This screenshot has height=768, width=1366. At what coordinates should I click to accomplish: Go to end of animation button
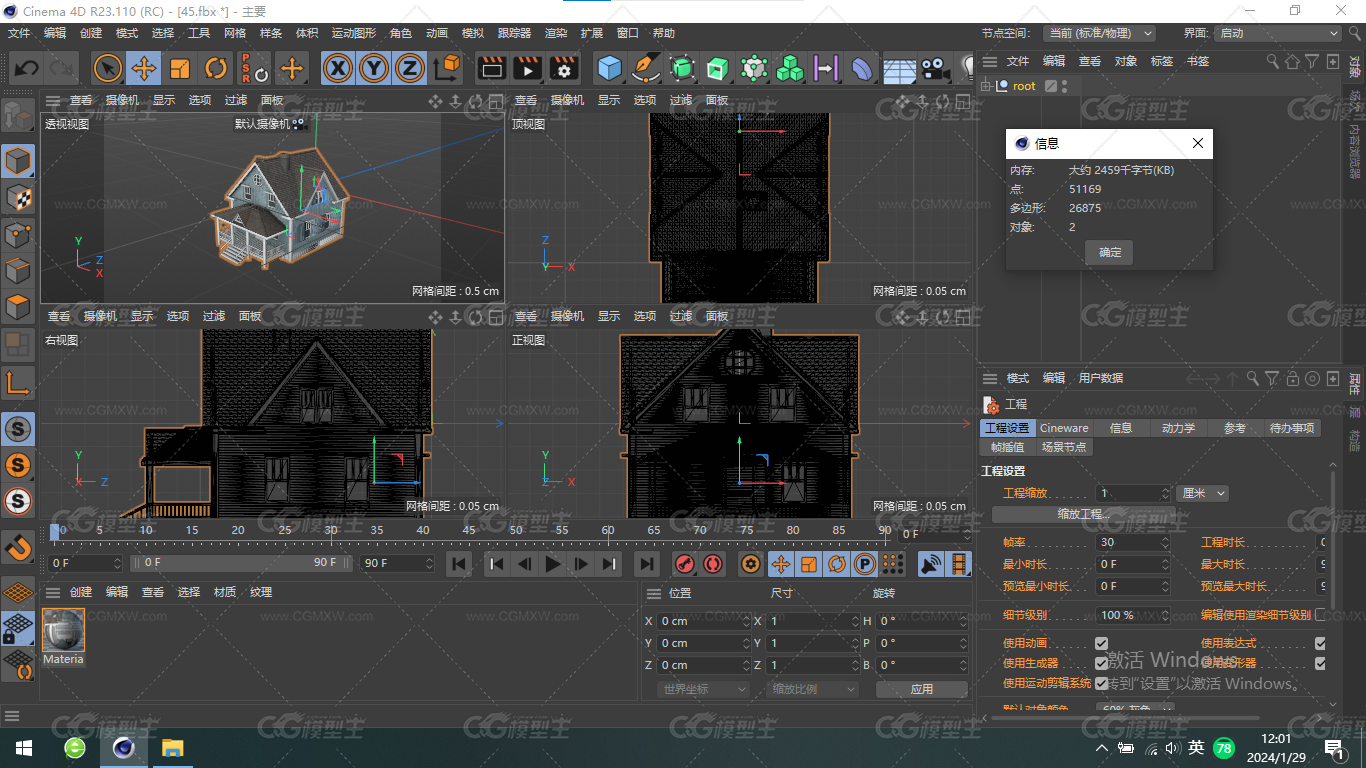[647, 564]
